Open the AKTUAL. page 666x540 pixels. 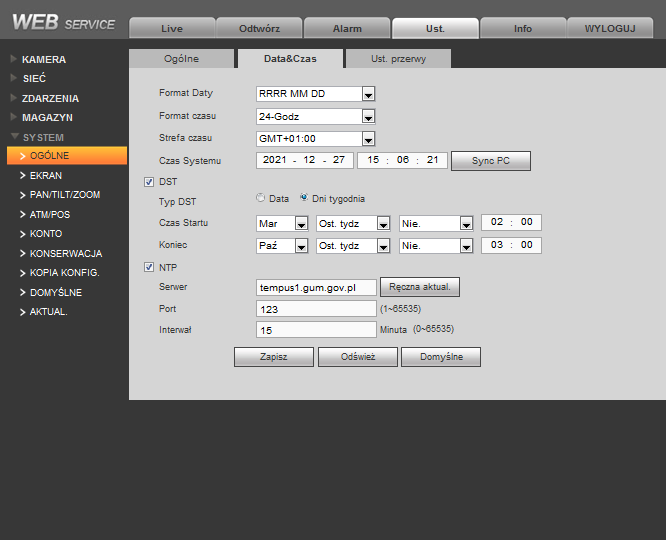tap(48, 312)
